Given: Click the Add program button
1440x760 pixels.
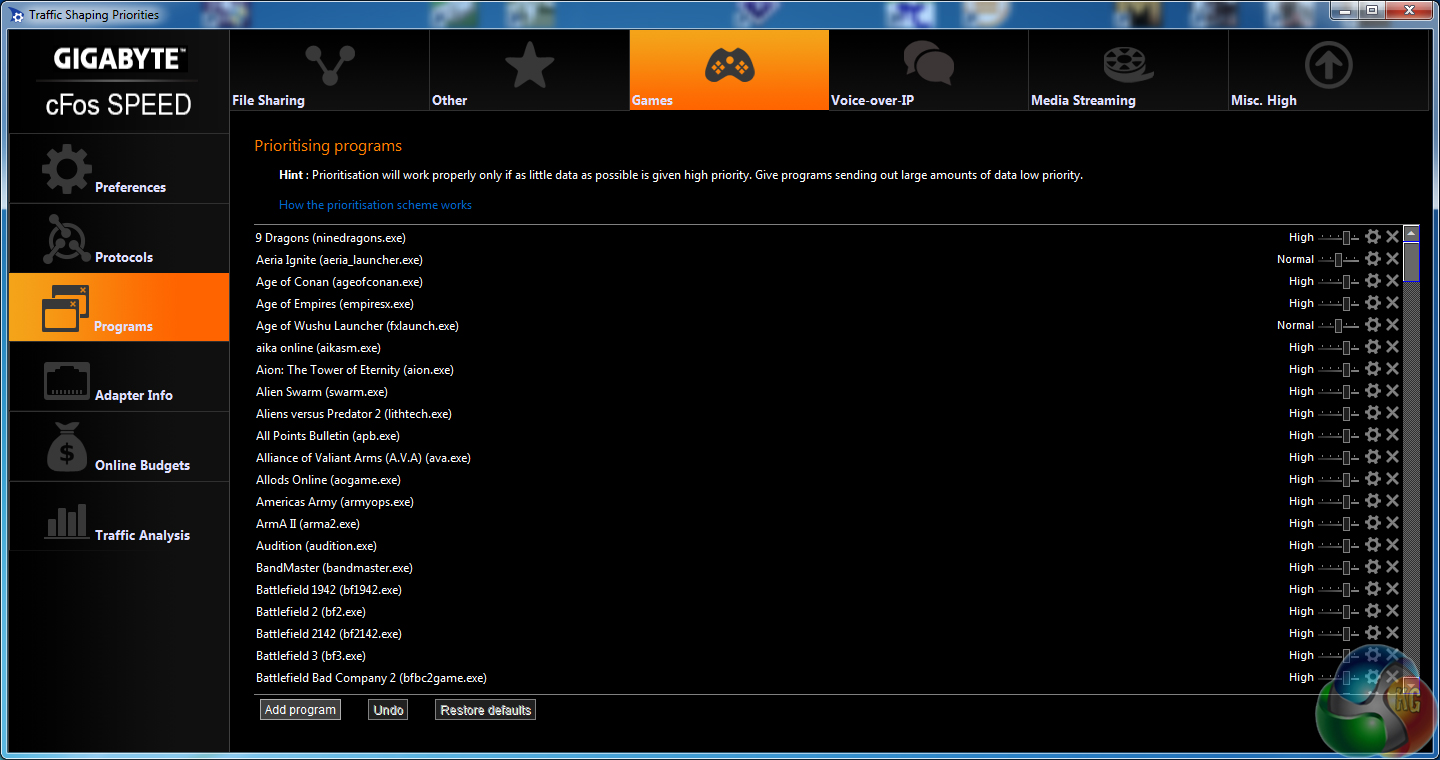Looking at the screenshot, I should click(x=300, y=710).
